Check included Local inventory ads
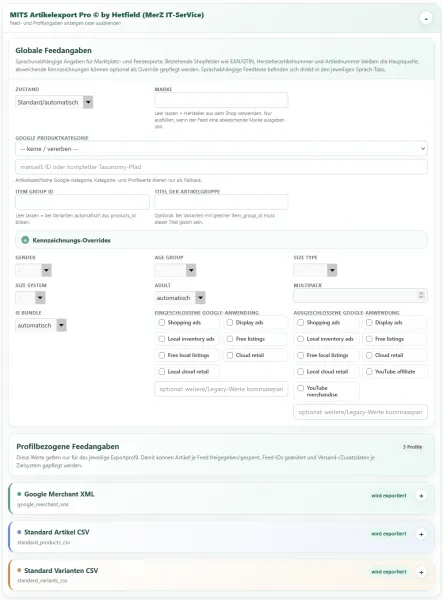 click(161, 339)
